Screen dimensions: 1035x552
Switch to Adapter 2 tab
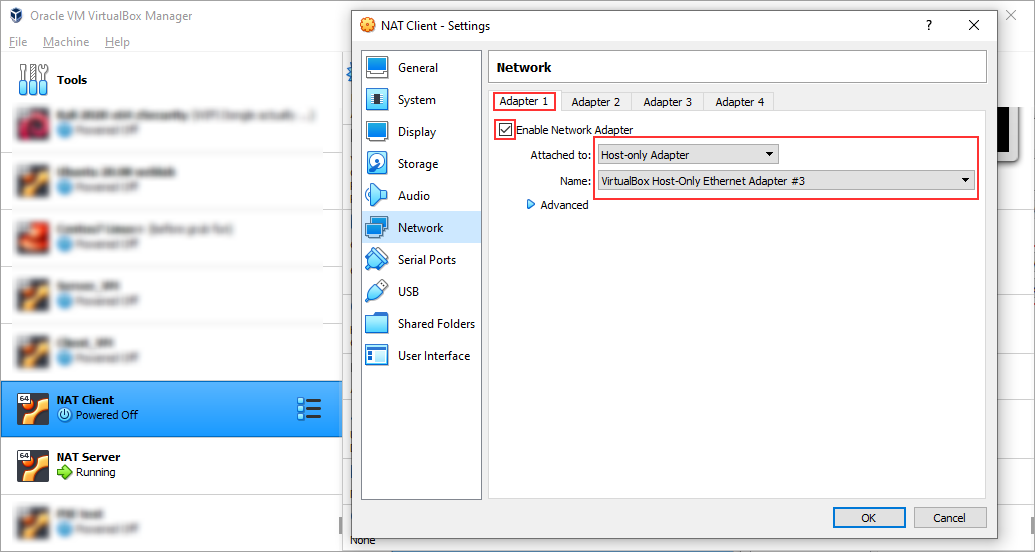tap(595, 102)
